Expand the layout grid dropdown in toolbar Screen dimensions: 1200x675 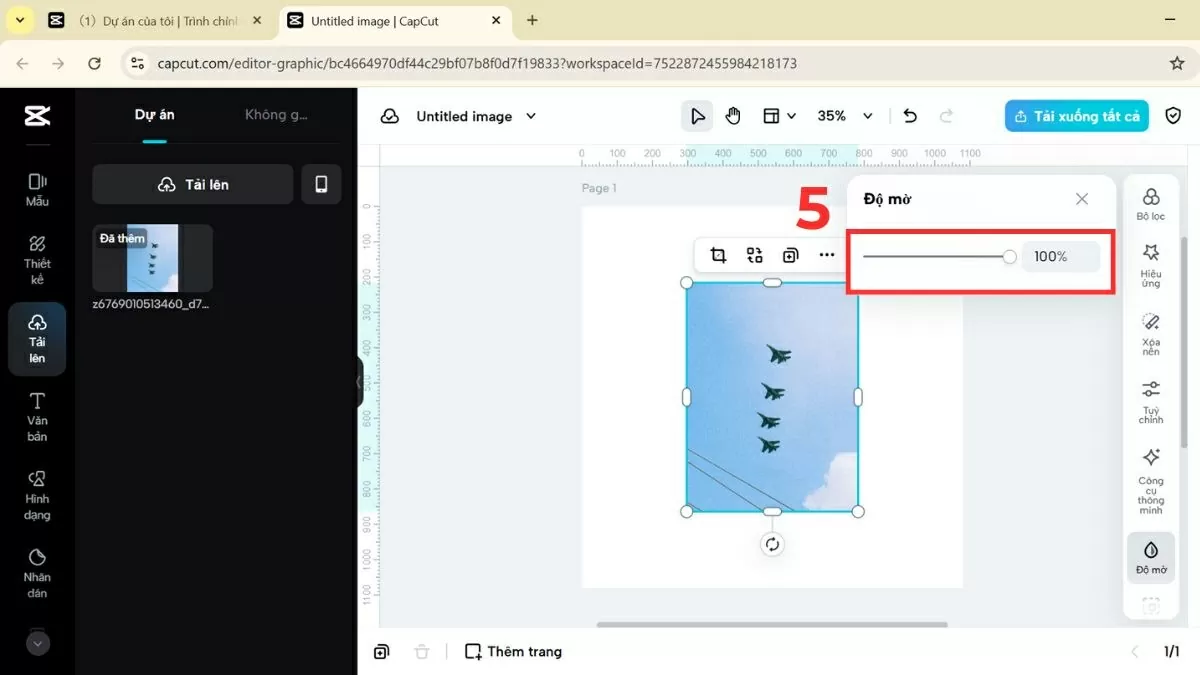pyautogui.click(x=779, y=115)
